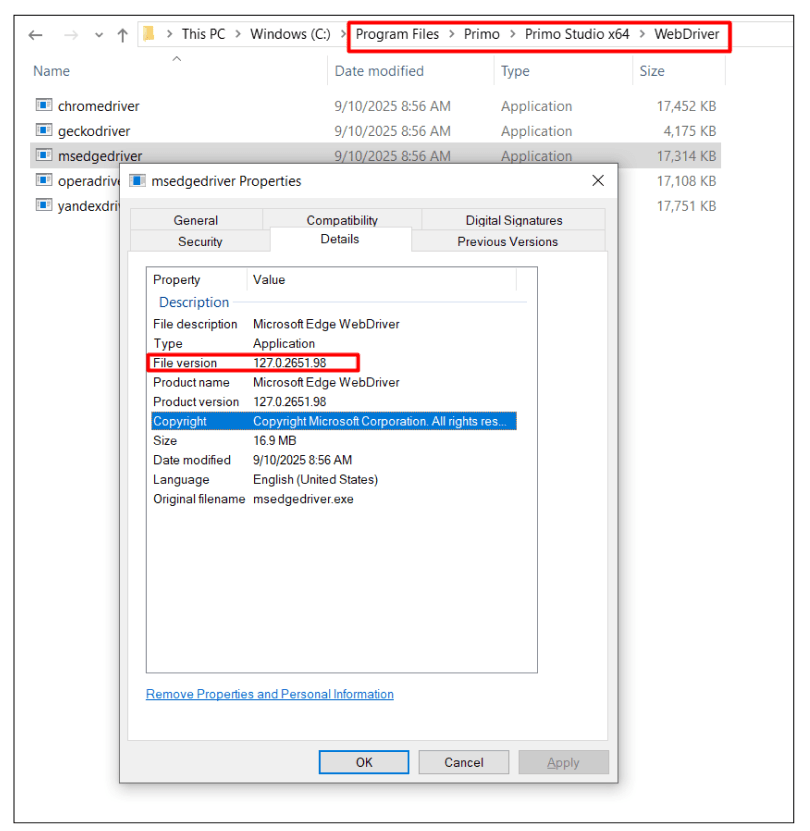Expand the chevron after This PC

[x=238, y=34]
